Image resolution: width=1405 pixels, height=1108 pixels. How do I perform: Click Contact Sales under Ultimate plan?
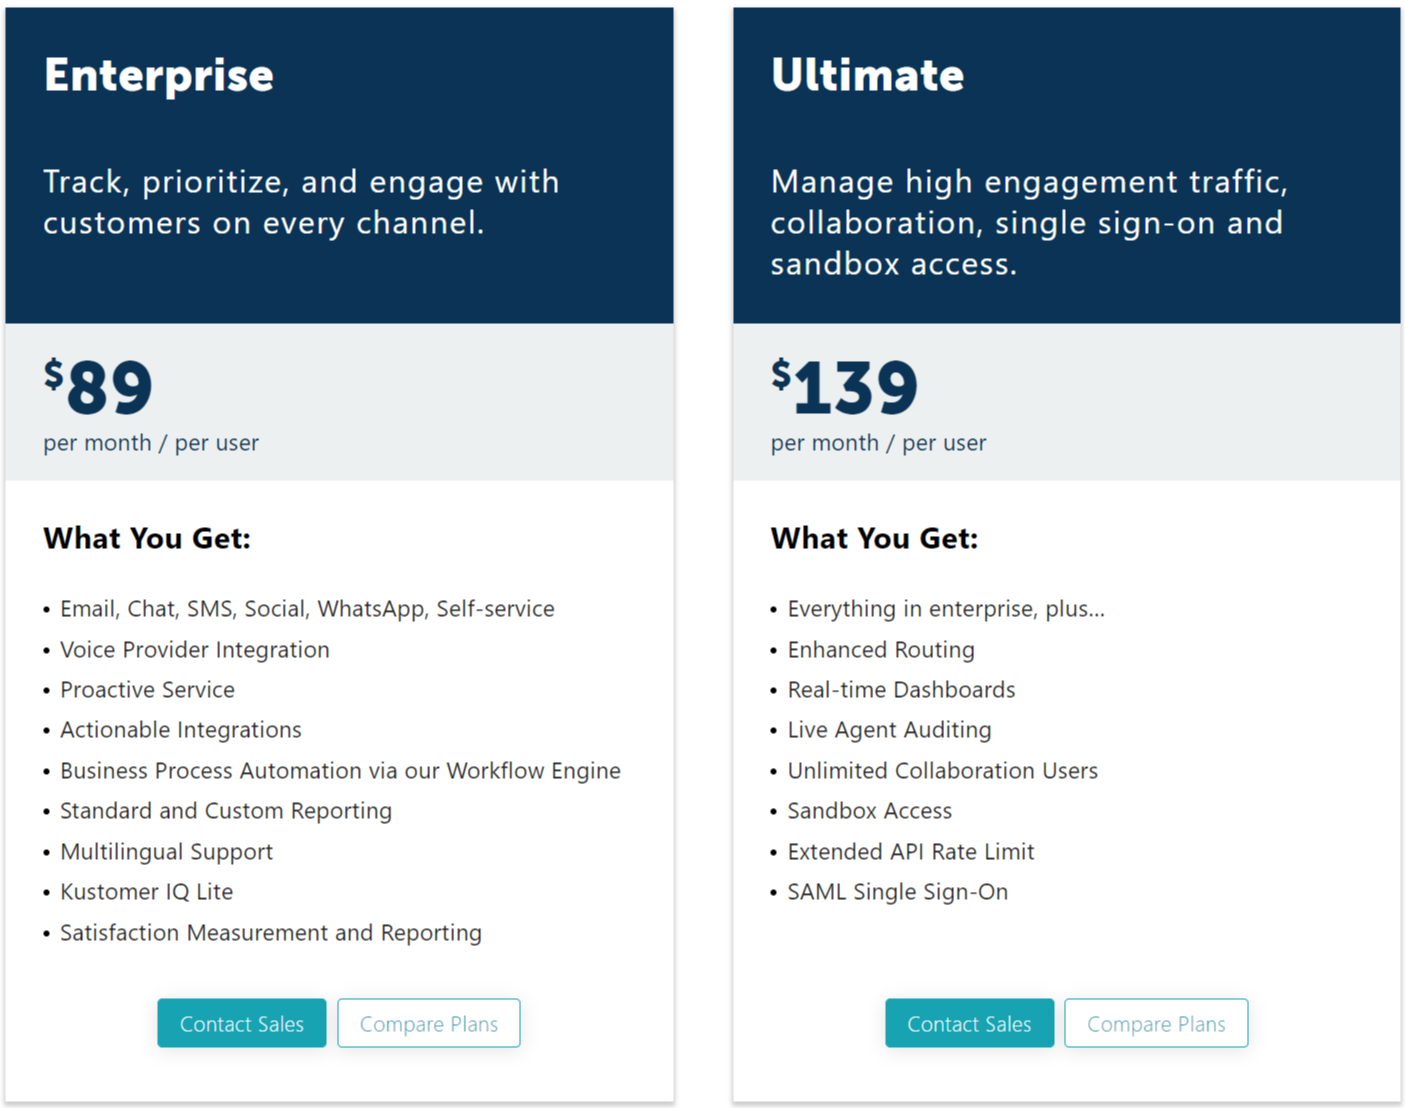(969, 1023)
